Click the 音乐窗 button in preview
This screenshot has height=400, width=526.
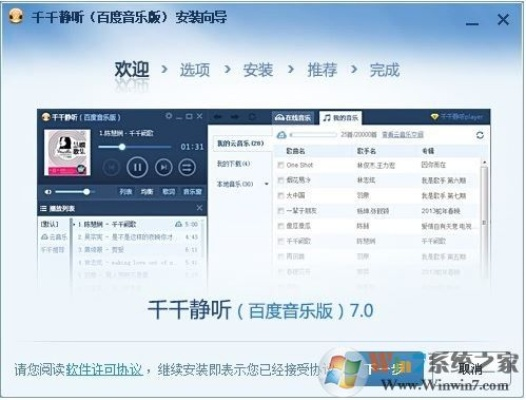click(x=192, y=192)
